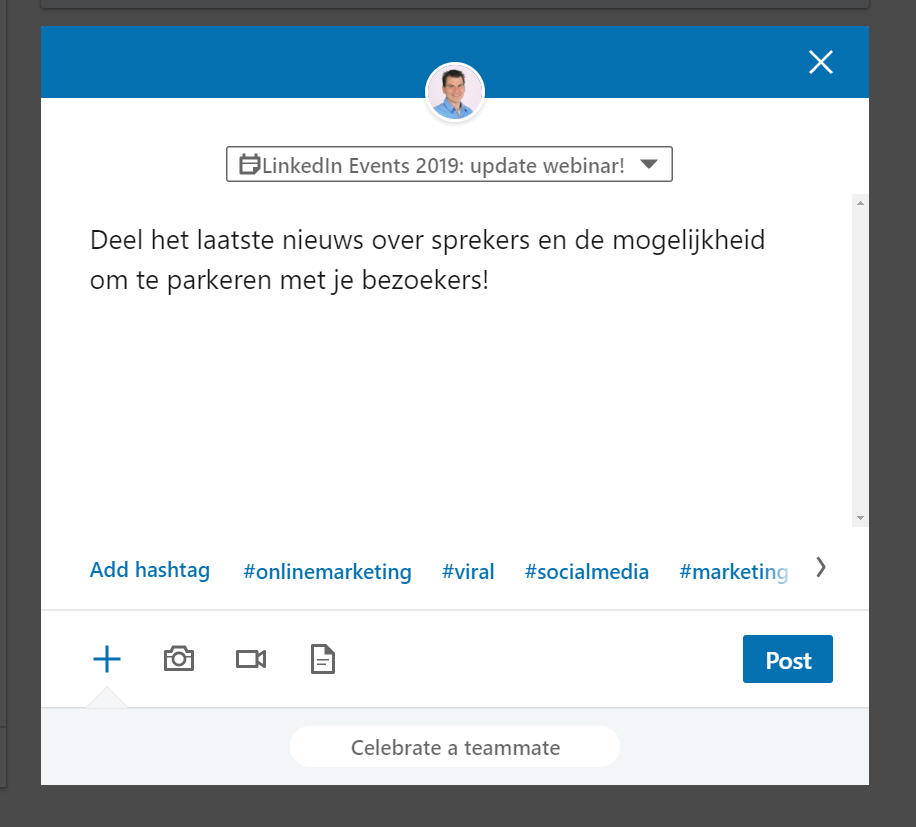This screenshot has width=916, height=827.
Task: Show more hashtag suggestions with the chevron
Action: (821, 567)
